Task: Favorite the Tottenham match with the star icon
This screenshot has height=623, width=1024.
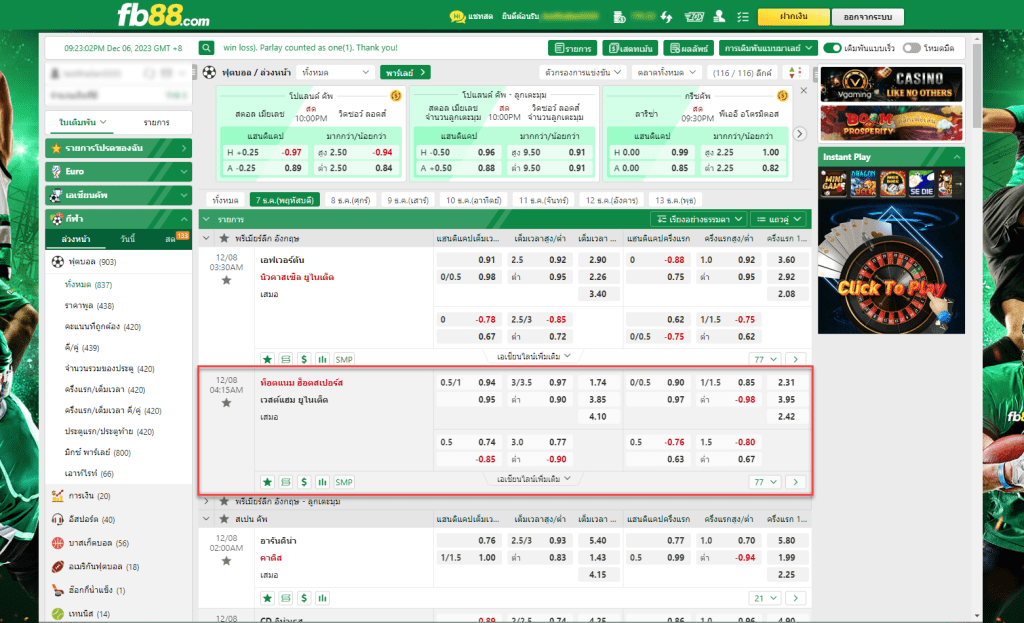Action: pyautogui.click(x=226, y=403)
